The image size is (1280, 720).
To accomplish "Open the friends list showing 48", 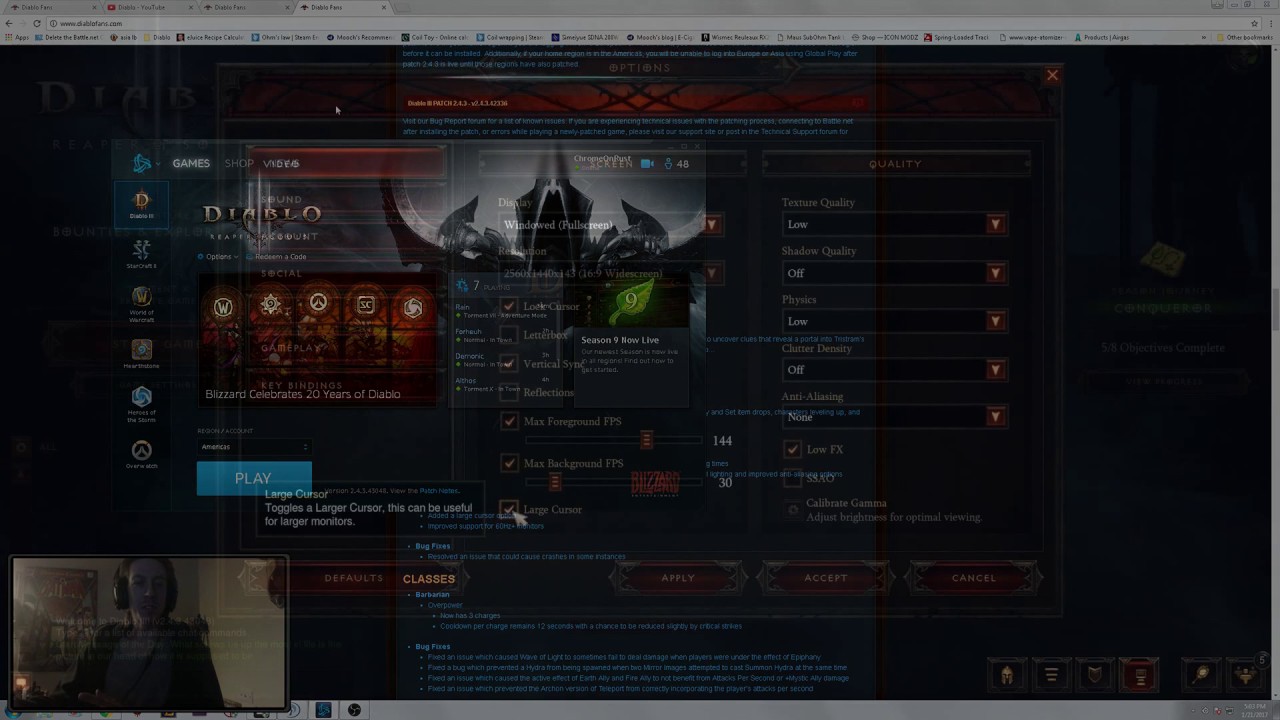I will click(x=677, y=164).
